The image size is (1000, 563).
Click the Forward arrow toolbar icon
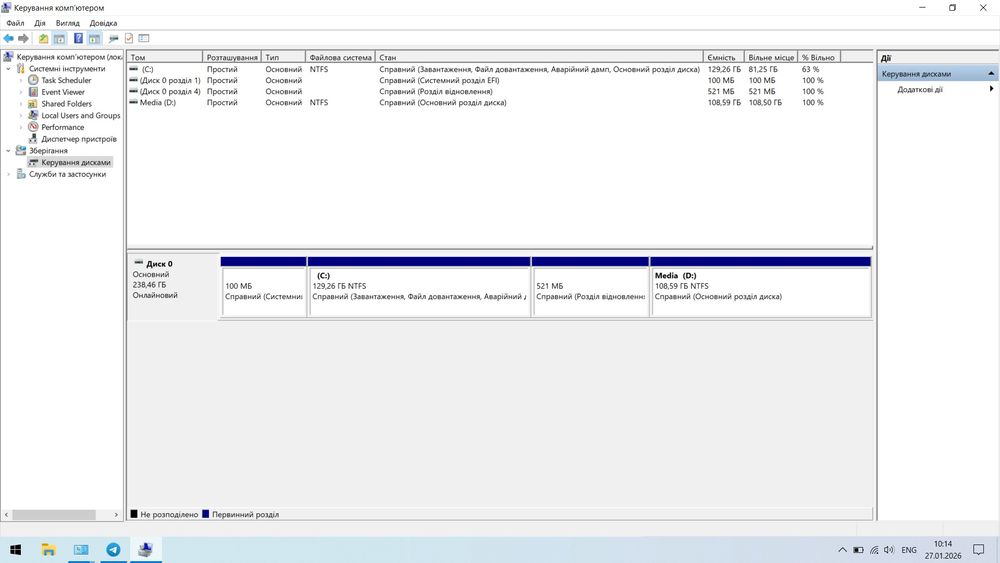24,39
